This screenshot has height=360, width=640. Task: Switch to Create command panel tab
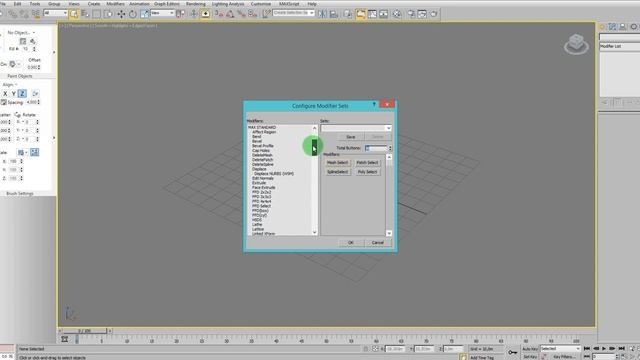coord(602,27)
